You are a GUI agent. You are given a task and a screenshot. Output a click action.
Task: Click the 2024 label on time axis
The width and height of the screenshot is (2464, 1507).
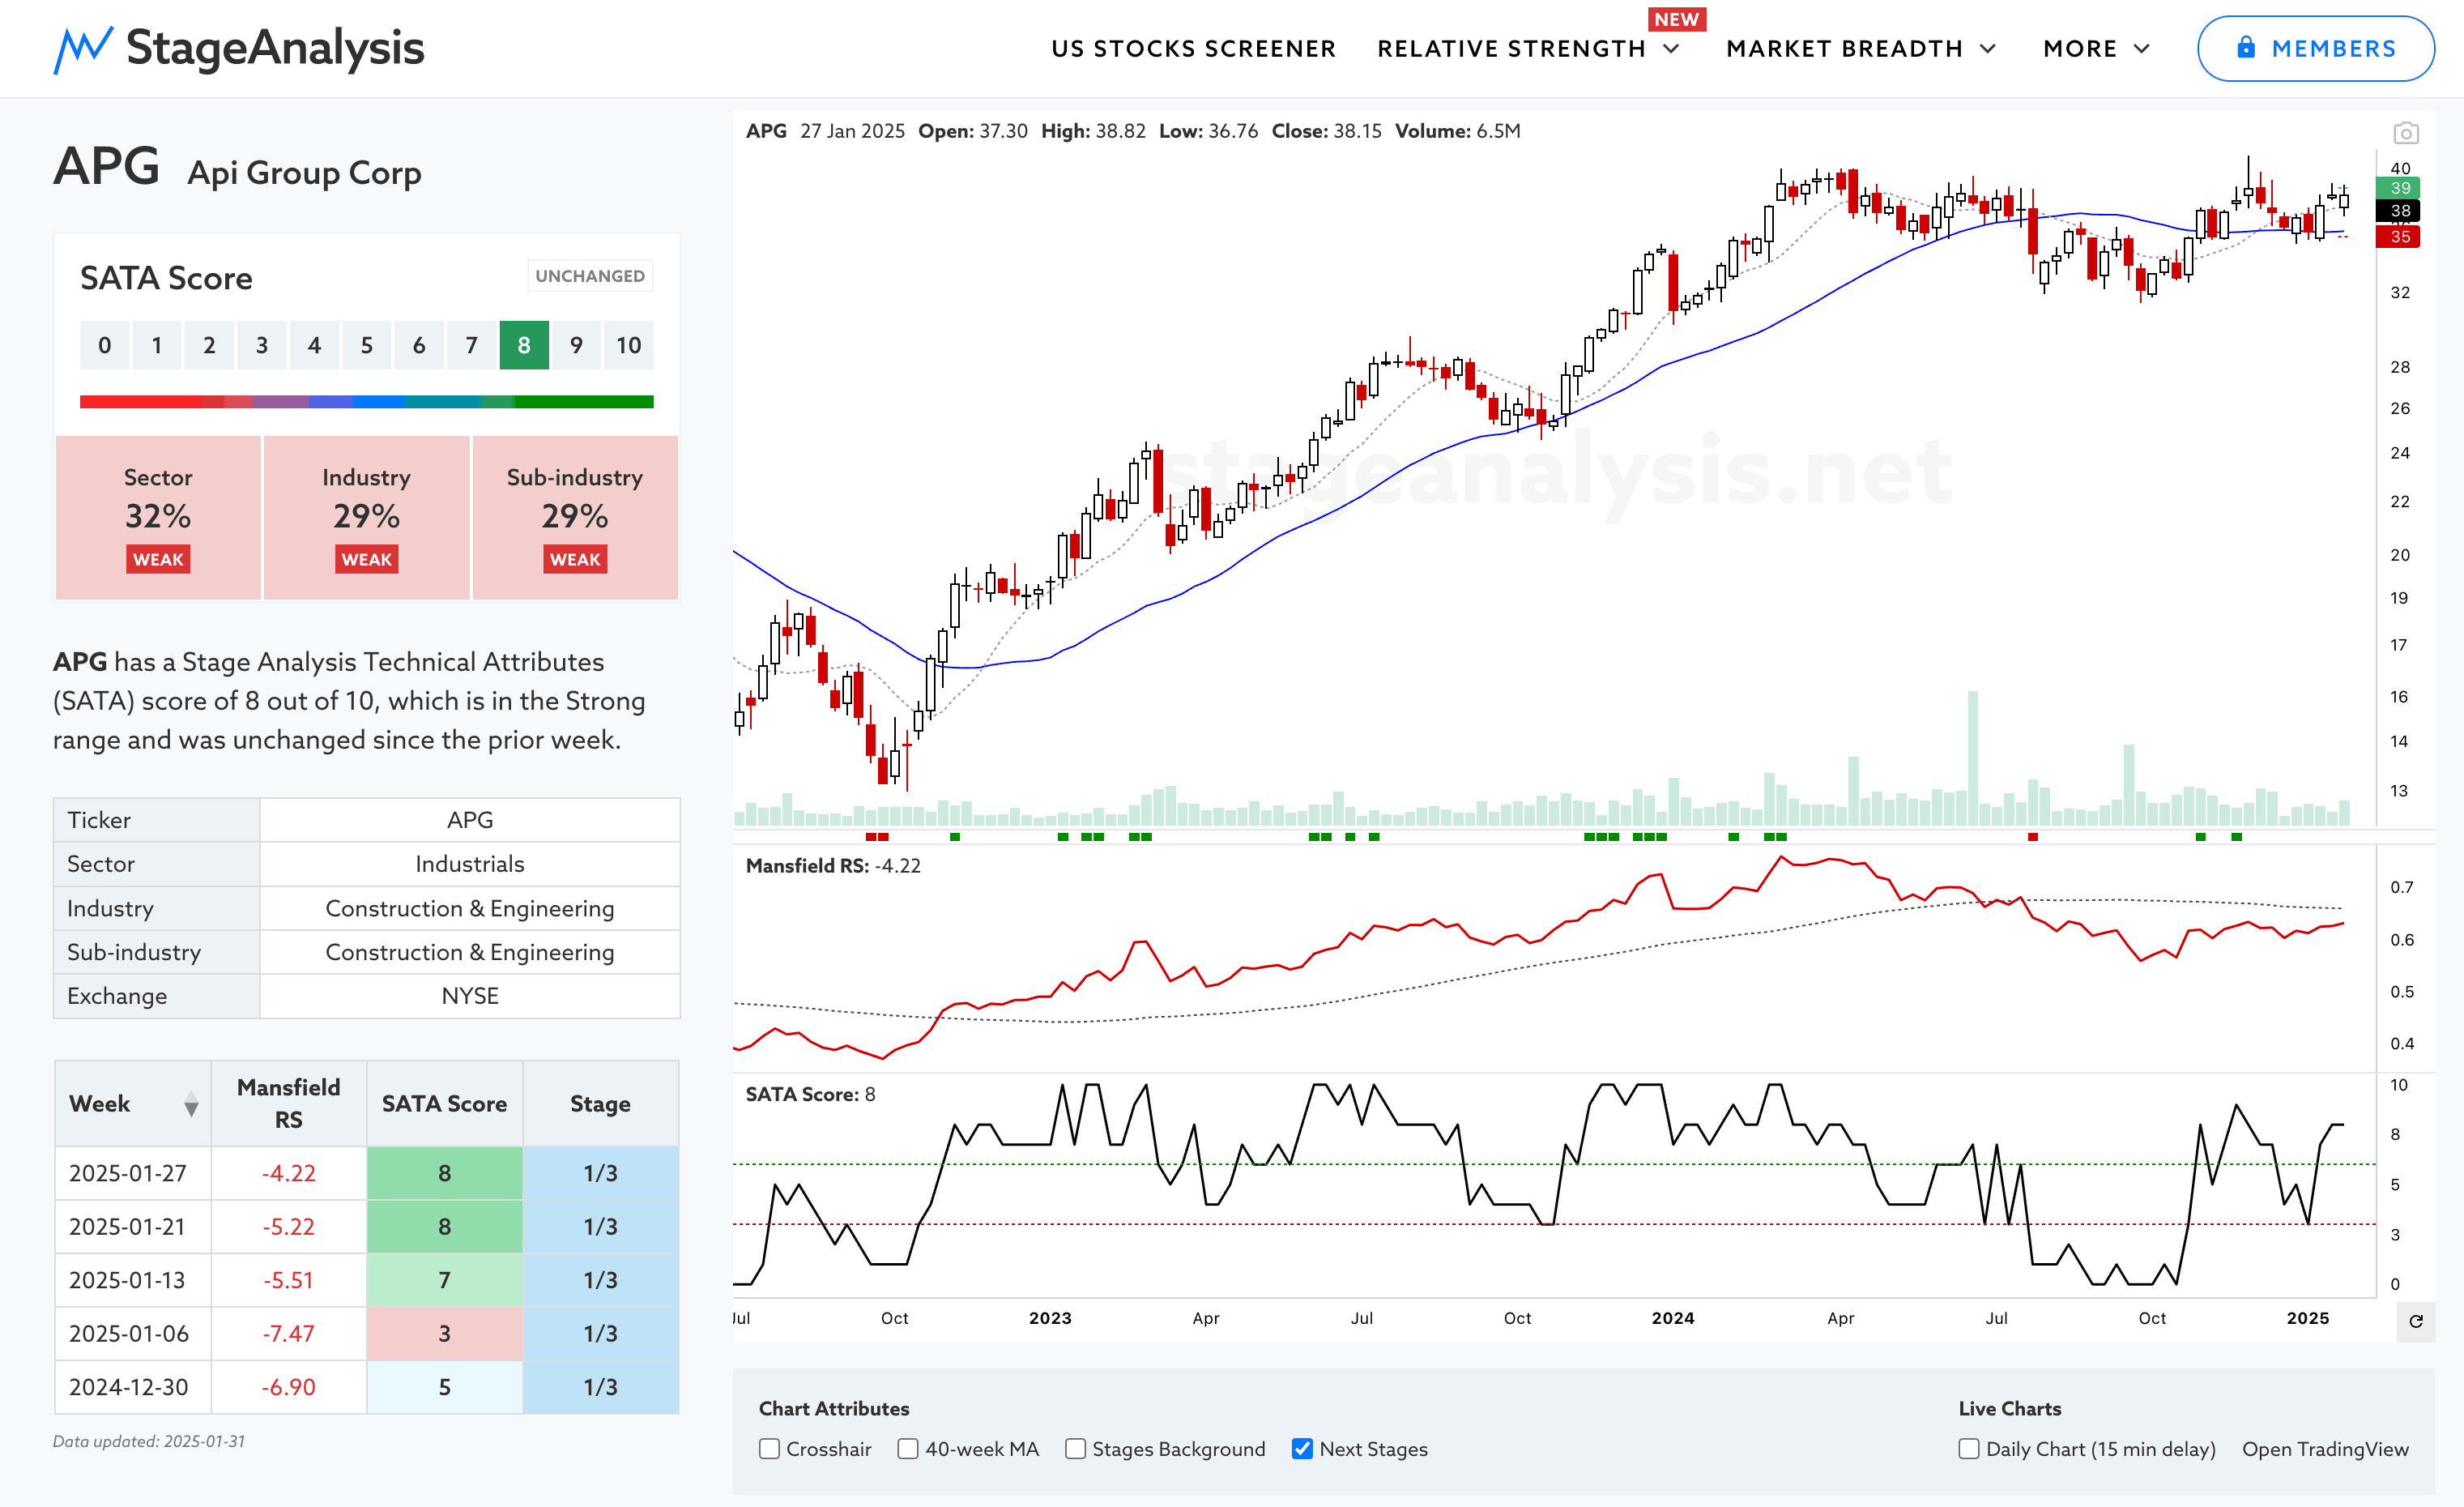click(x=1673, y=1318)
